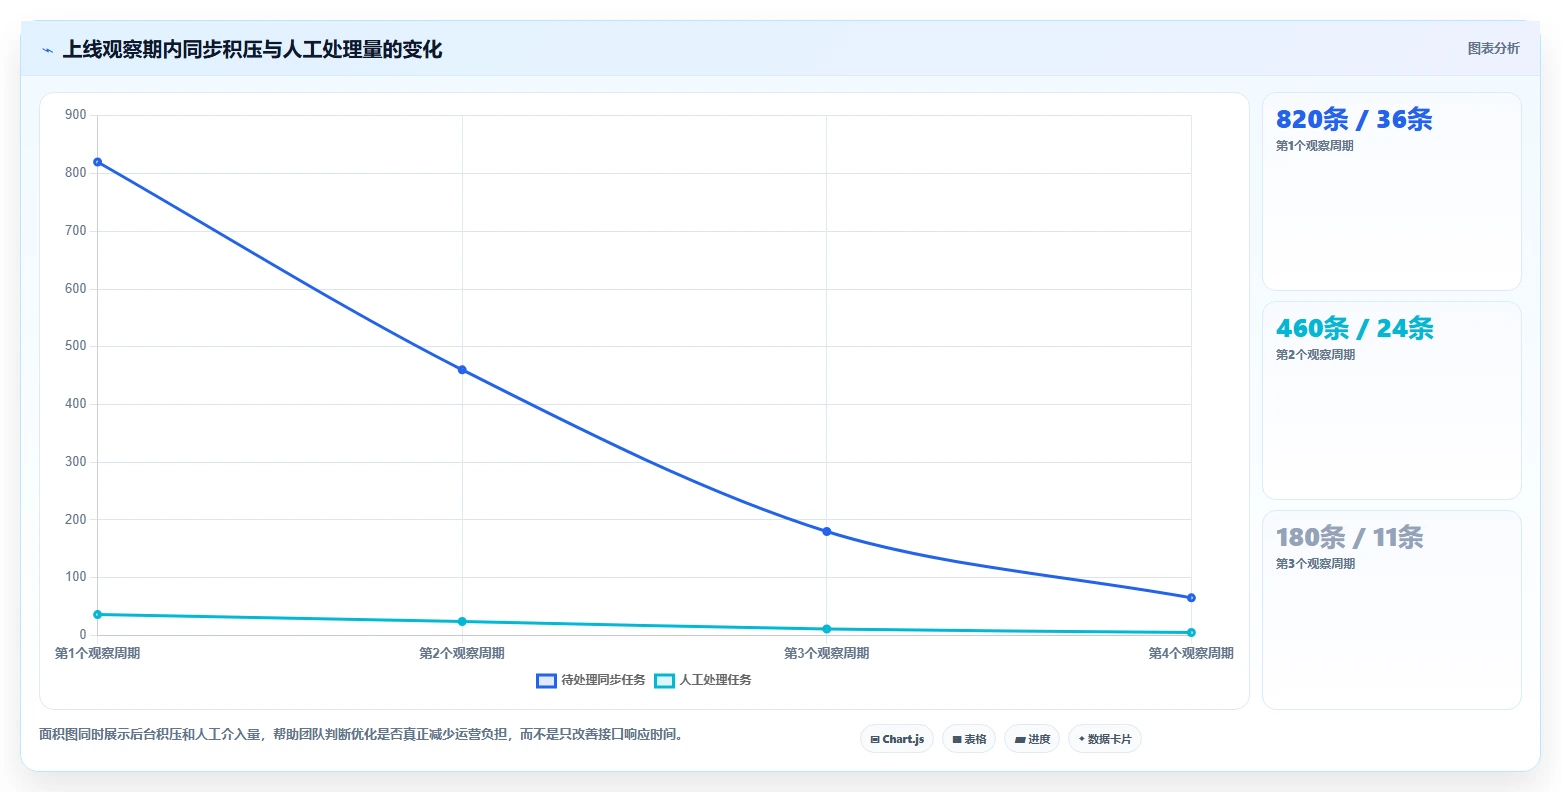
Task: Click the 图表分析 label in header
Action: pyautogui.click(x=1493, y=49)
